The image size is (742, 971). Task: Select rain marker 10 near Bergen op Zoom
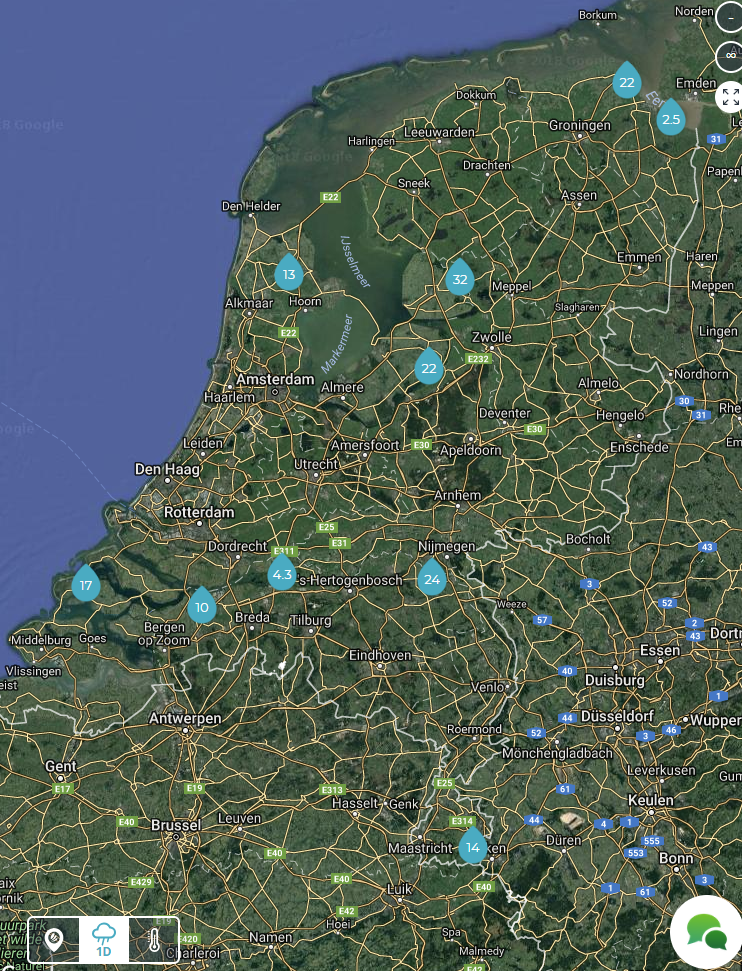[x=202, y=607]
